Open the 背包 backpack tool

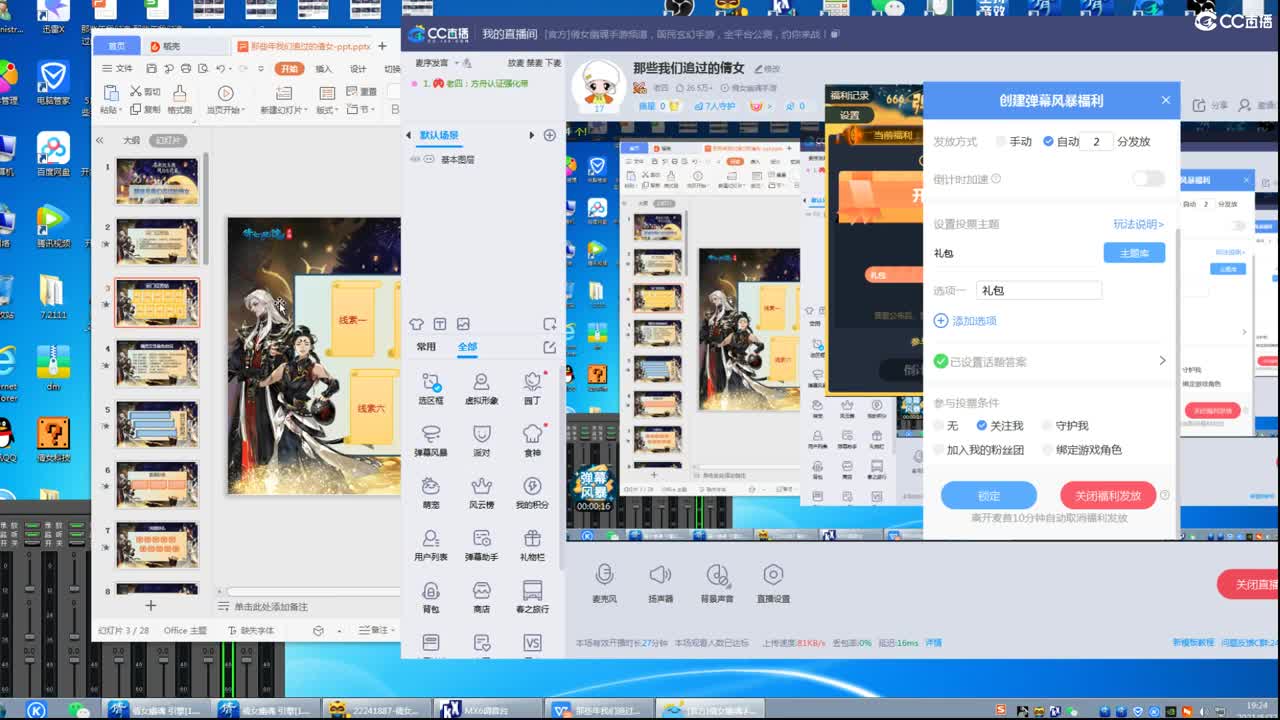point(431,596)
